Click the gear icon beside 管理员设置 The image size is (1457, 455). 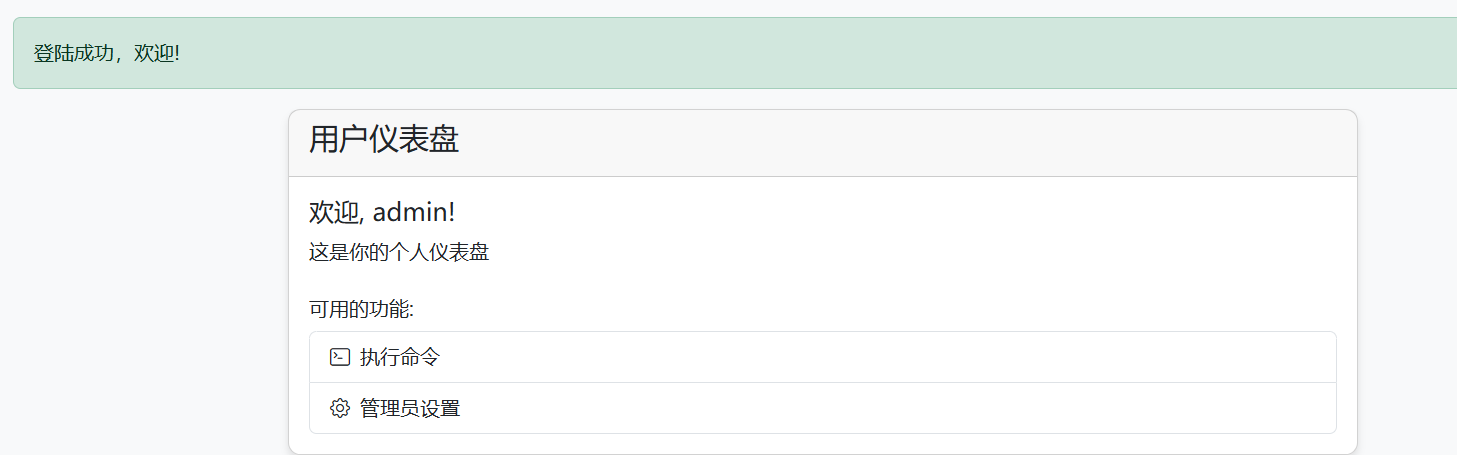[340, 408]
